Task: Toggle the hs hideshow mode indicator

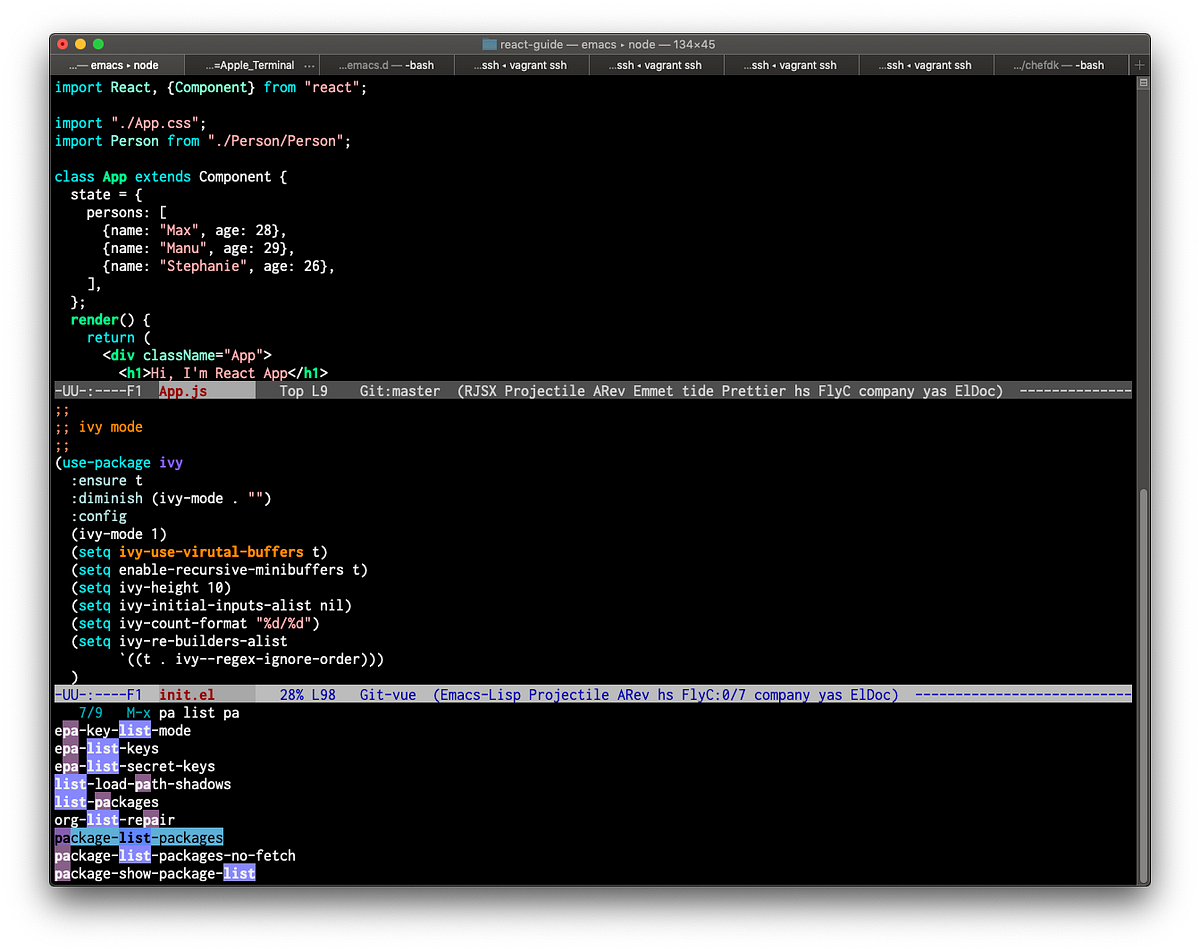Action: 801,391
